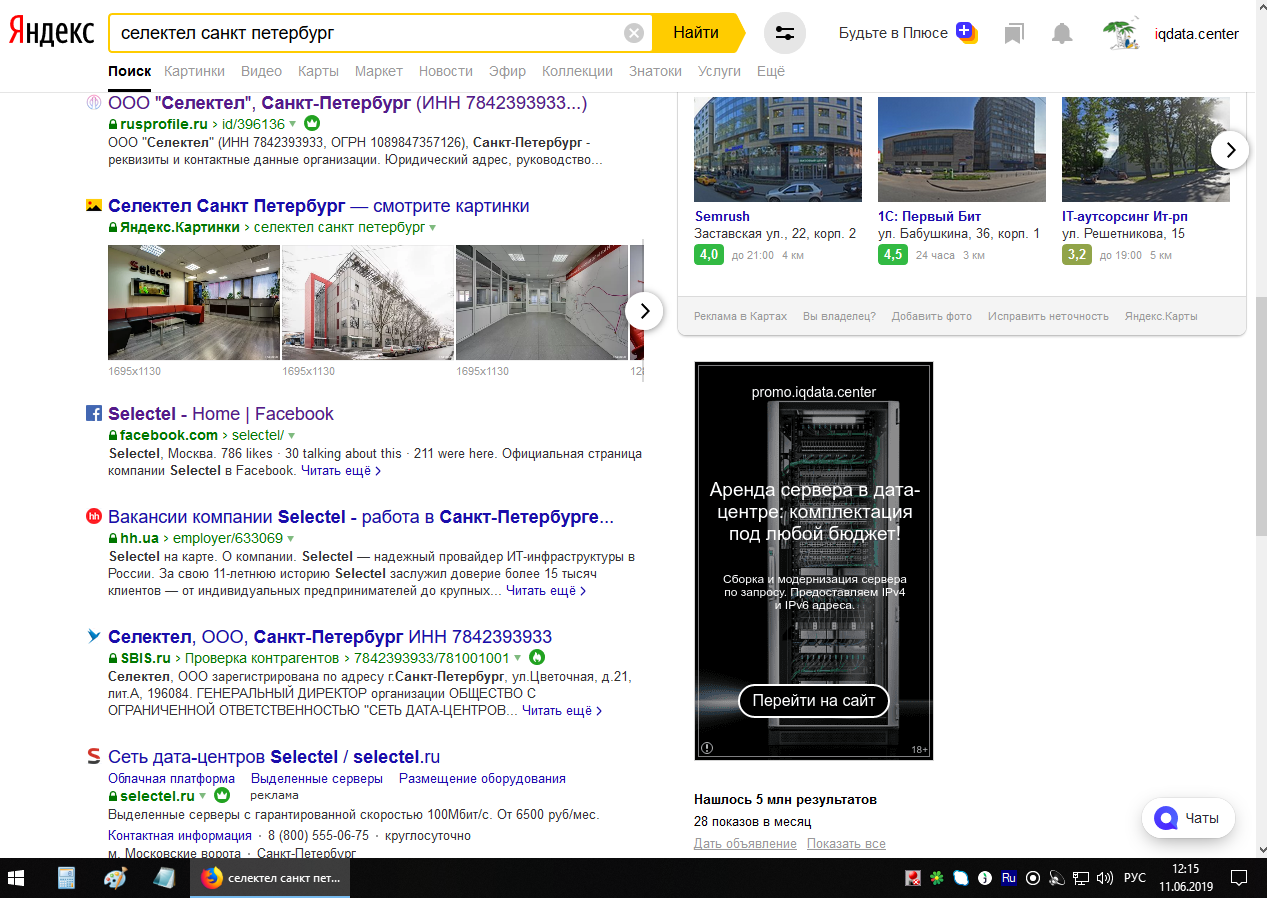
Task: Click the ad info icon on the banner
Action: [707, 748]
